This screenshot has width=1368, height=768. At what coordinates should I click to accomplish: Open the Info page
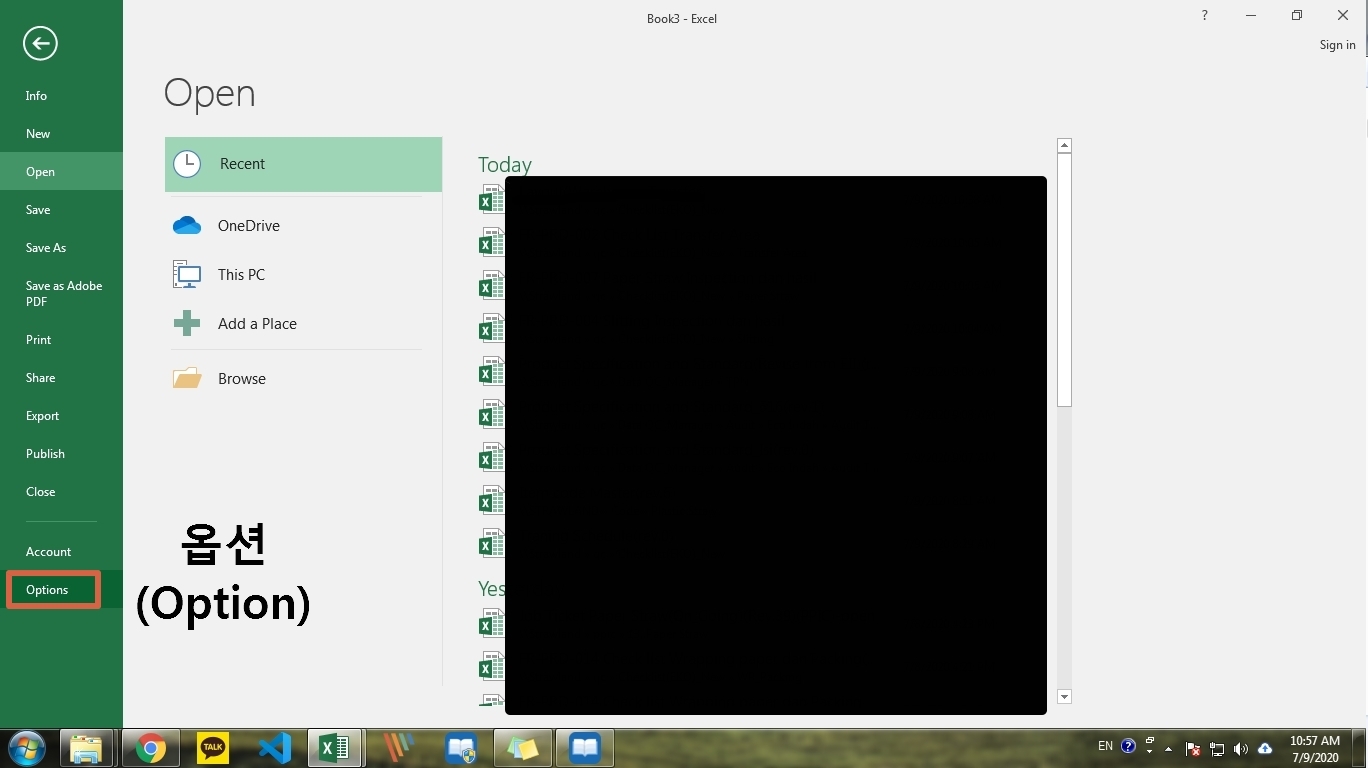[x=61, y=96]
